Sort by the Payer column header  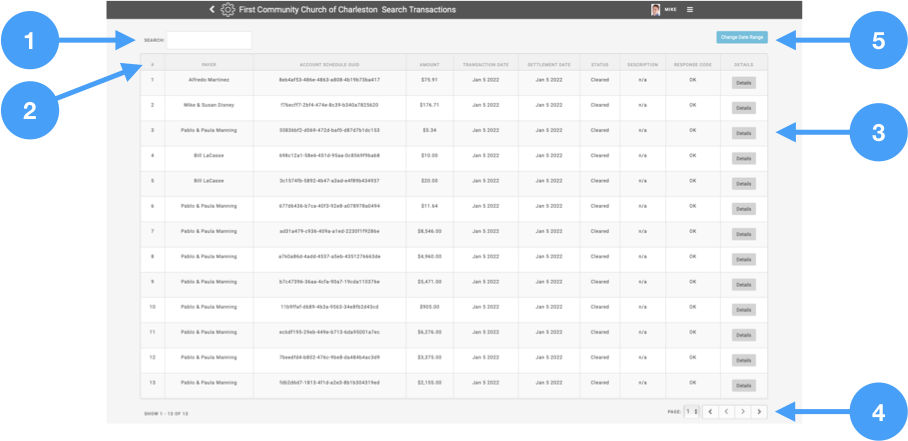click(209, 64)
